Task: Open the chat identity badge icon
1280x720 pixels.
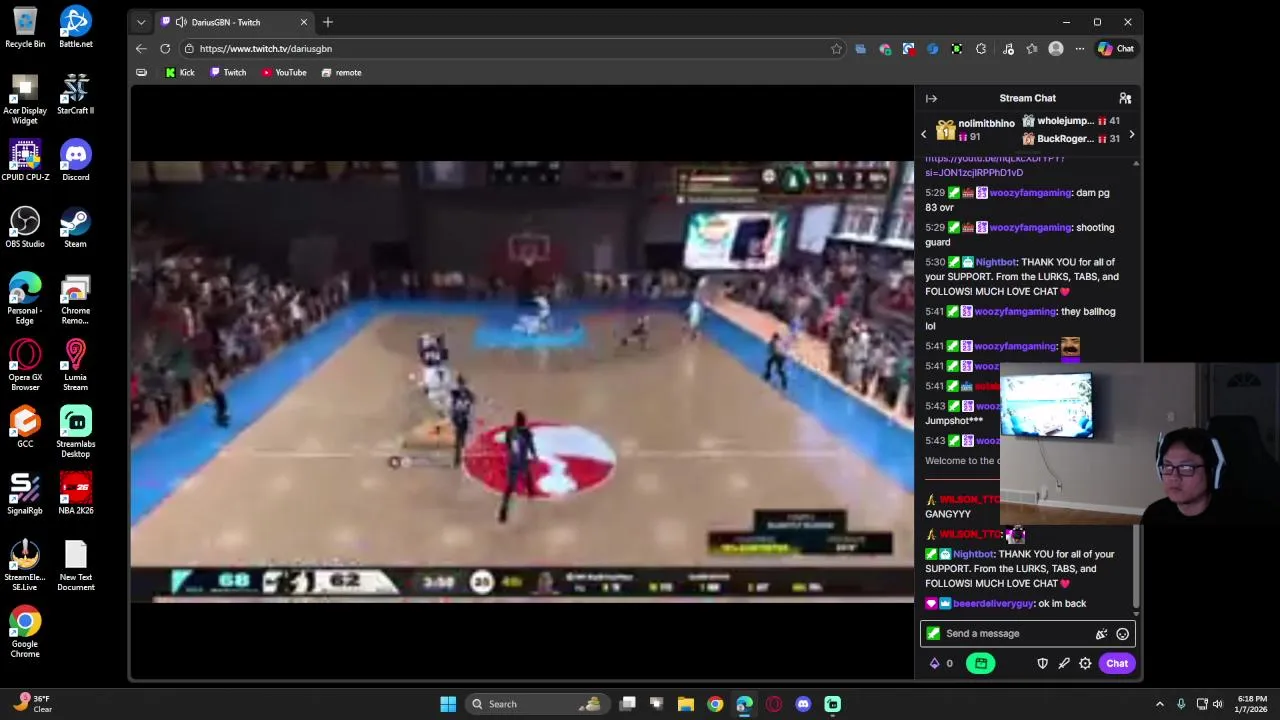Action: [x=933, y=633]
